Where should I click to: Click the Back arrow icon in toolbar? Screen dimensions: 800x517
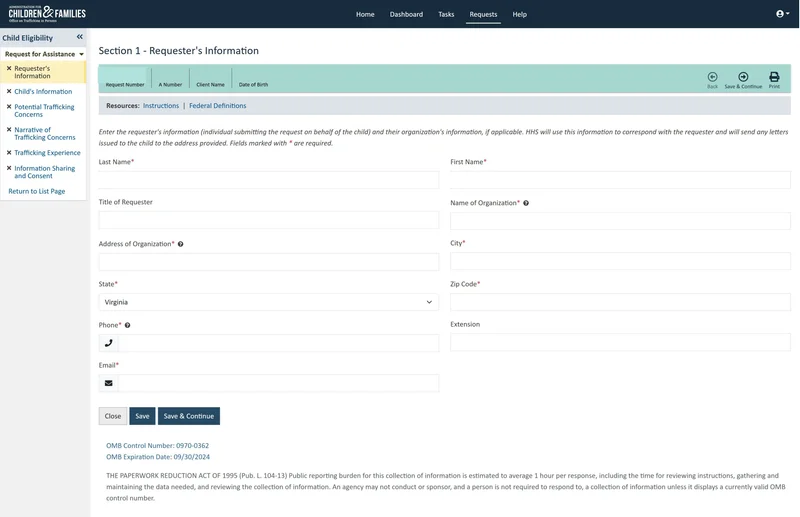coord(712,79)
